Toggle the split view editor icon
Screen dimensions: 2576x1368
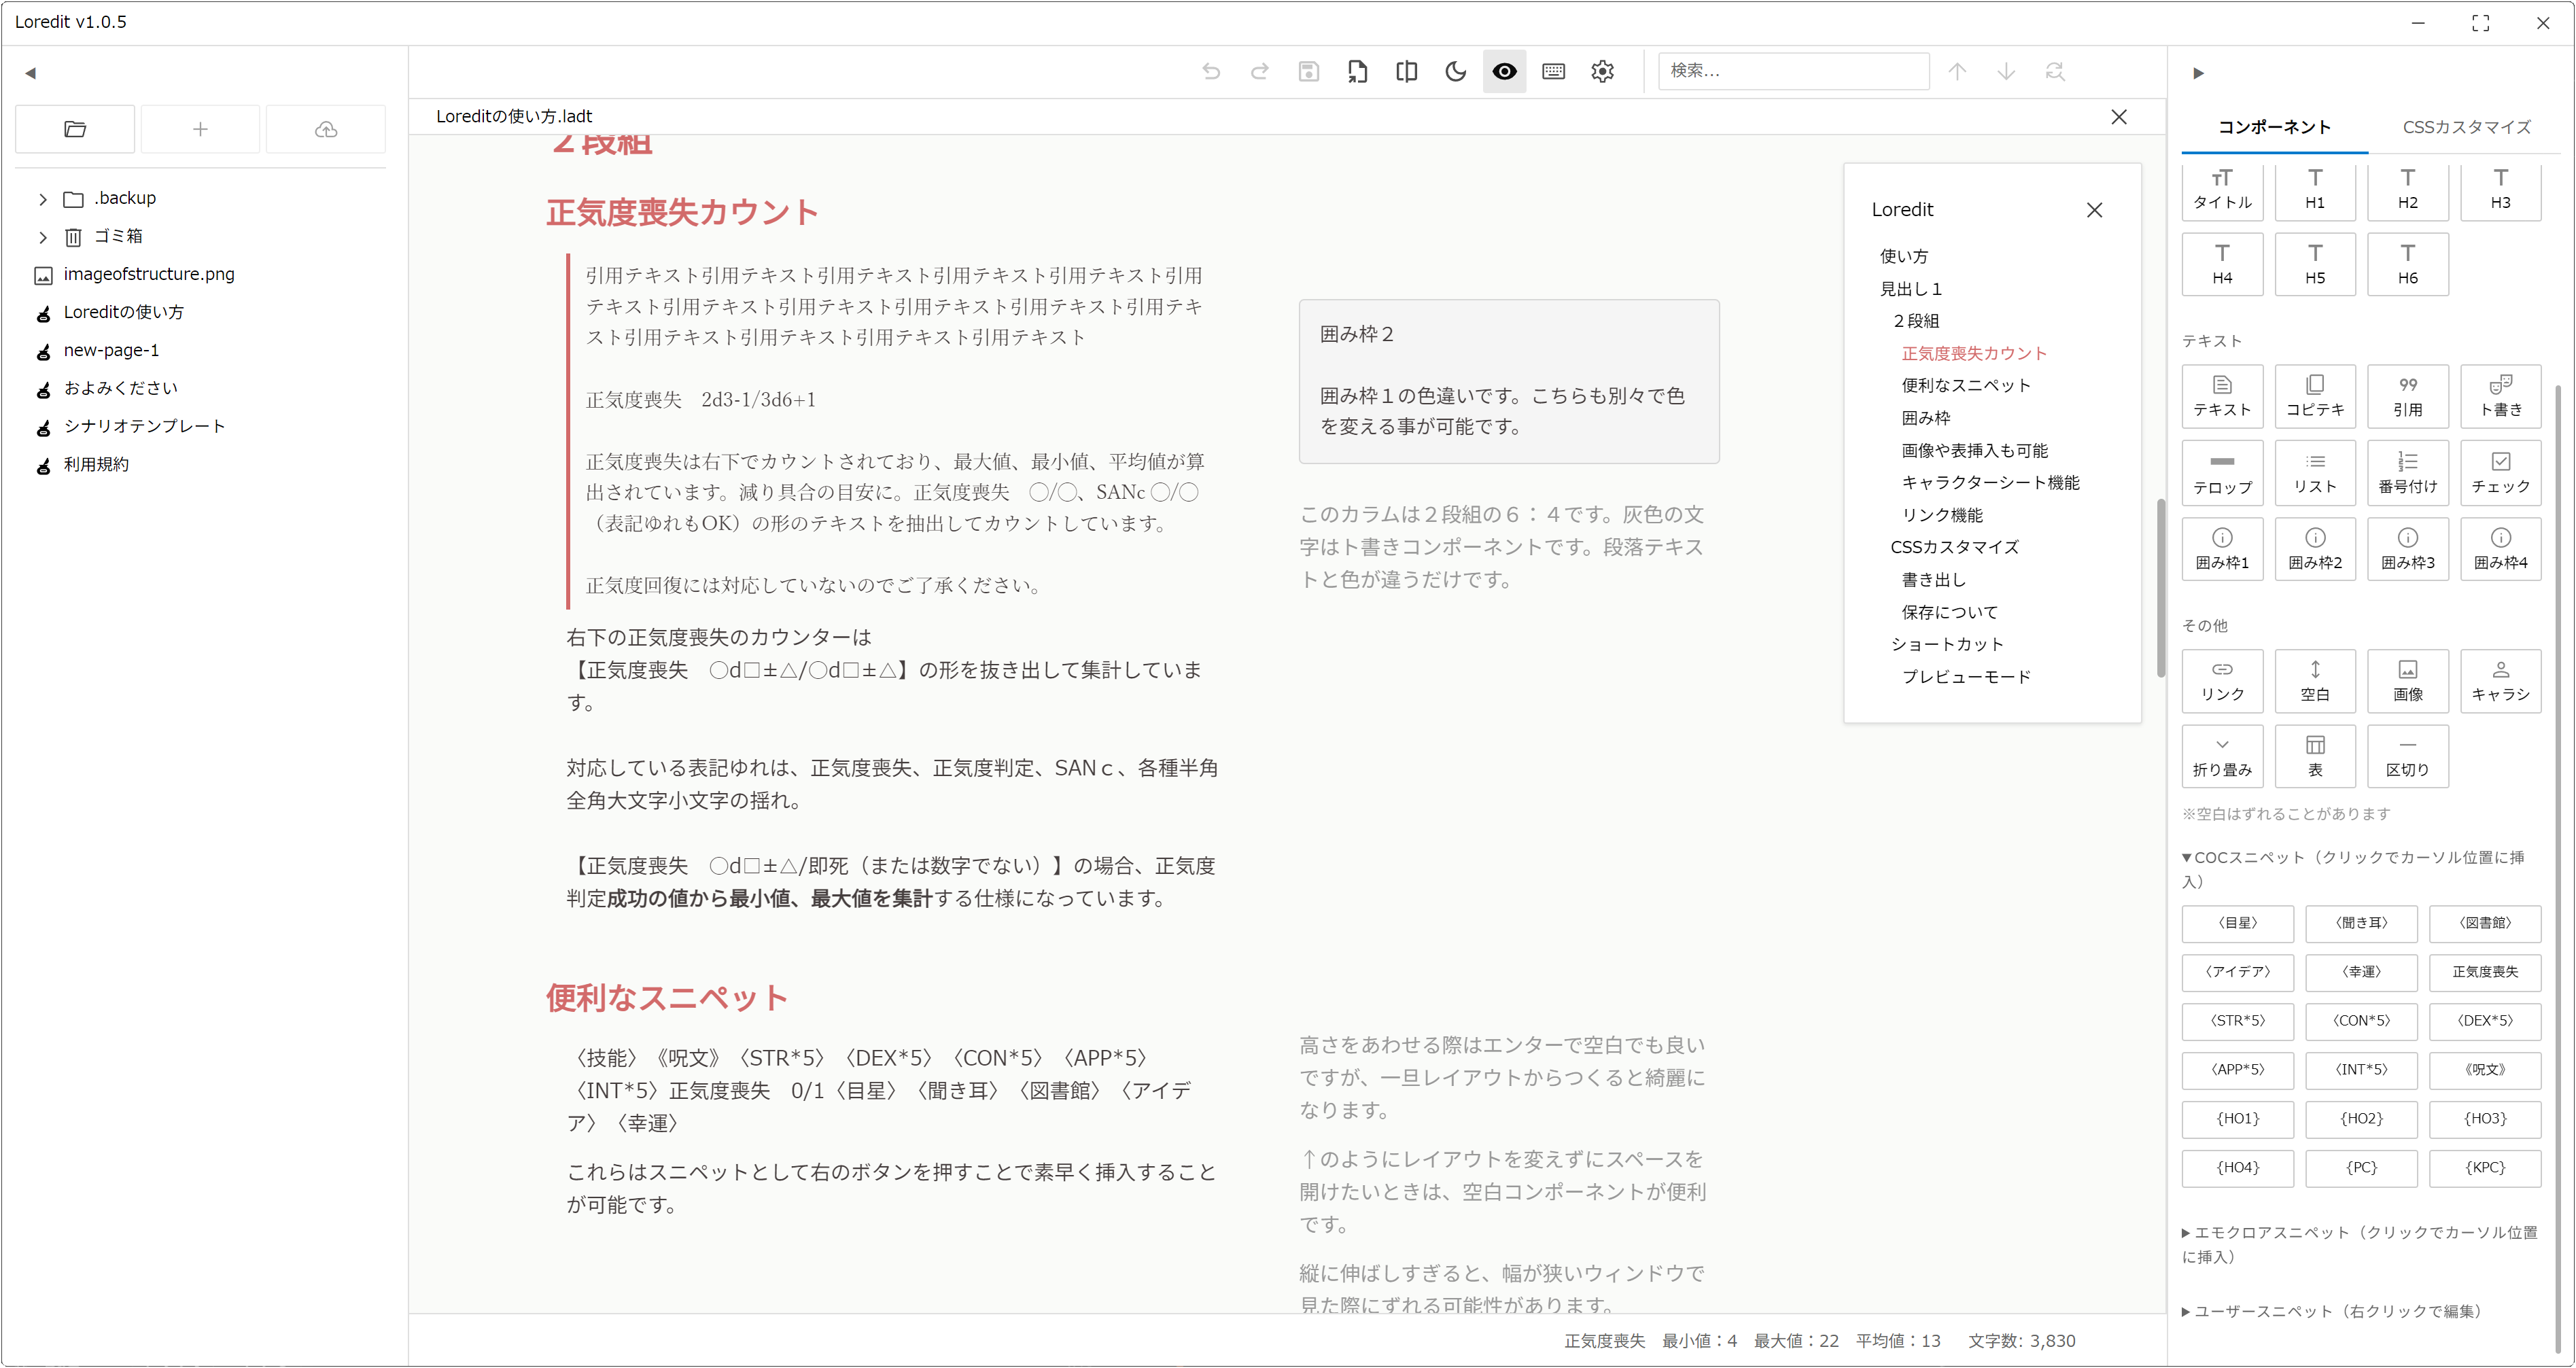coord(1406,71)
